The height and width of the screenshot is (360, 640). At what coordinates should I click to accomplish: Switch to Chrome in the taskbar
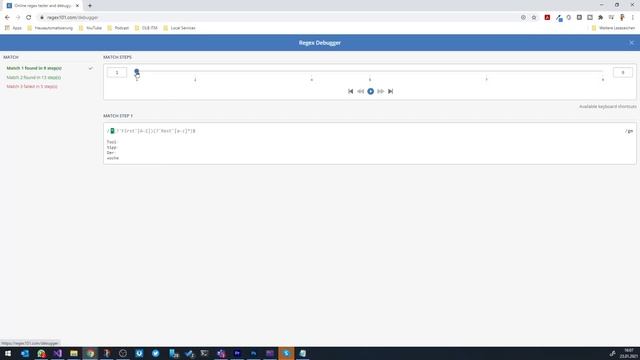(x=90, y=353)
